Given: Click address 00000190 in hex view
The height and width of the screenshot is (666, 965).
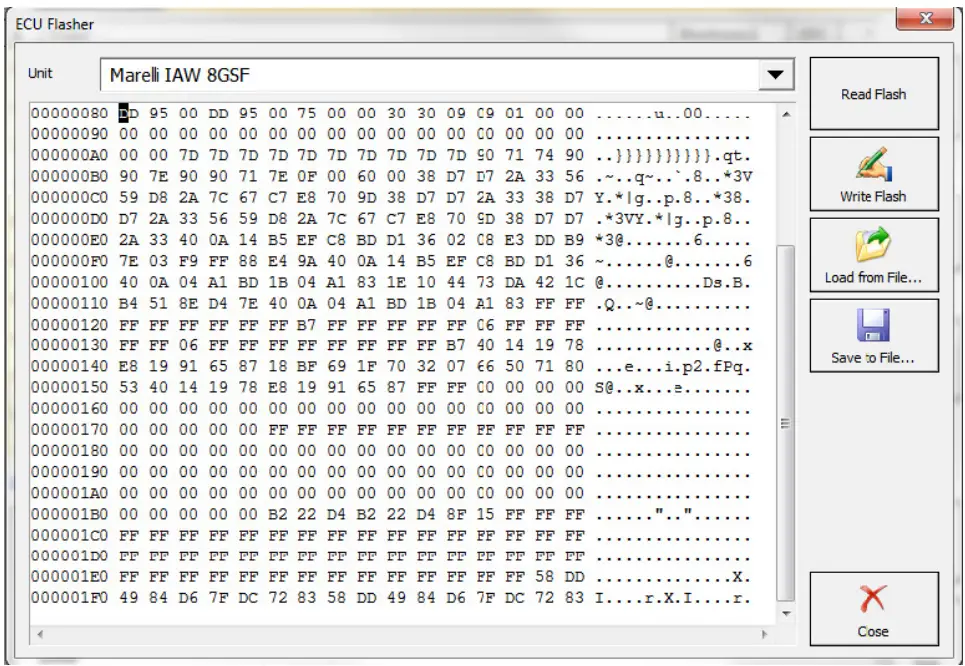Looking at the screenshot, I should point(70,471).
